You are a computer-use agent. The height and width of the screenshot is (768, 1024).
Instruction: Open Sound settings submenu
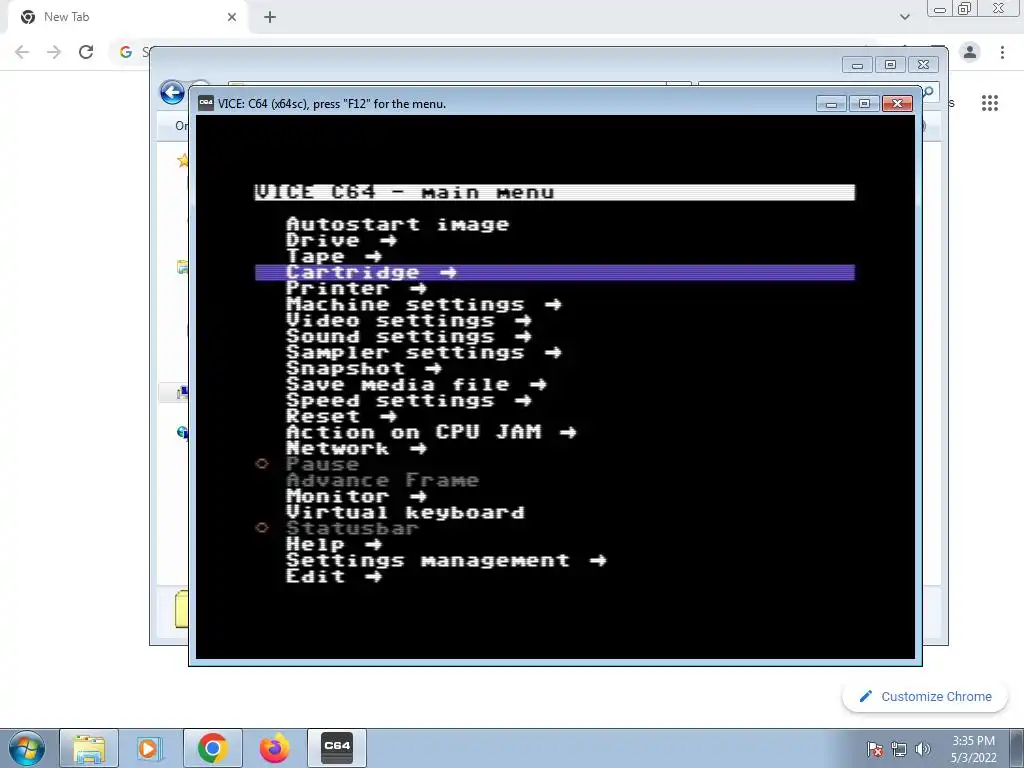[x=409, y=336]
